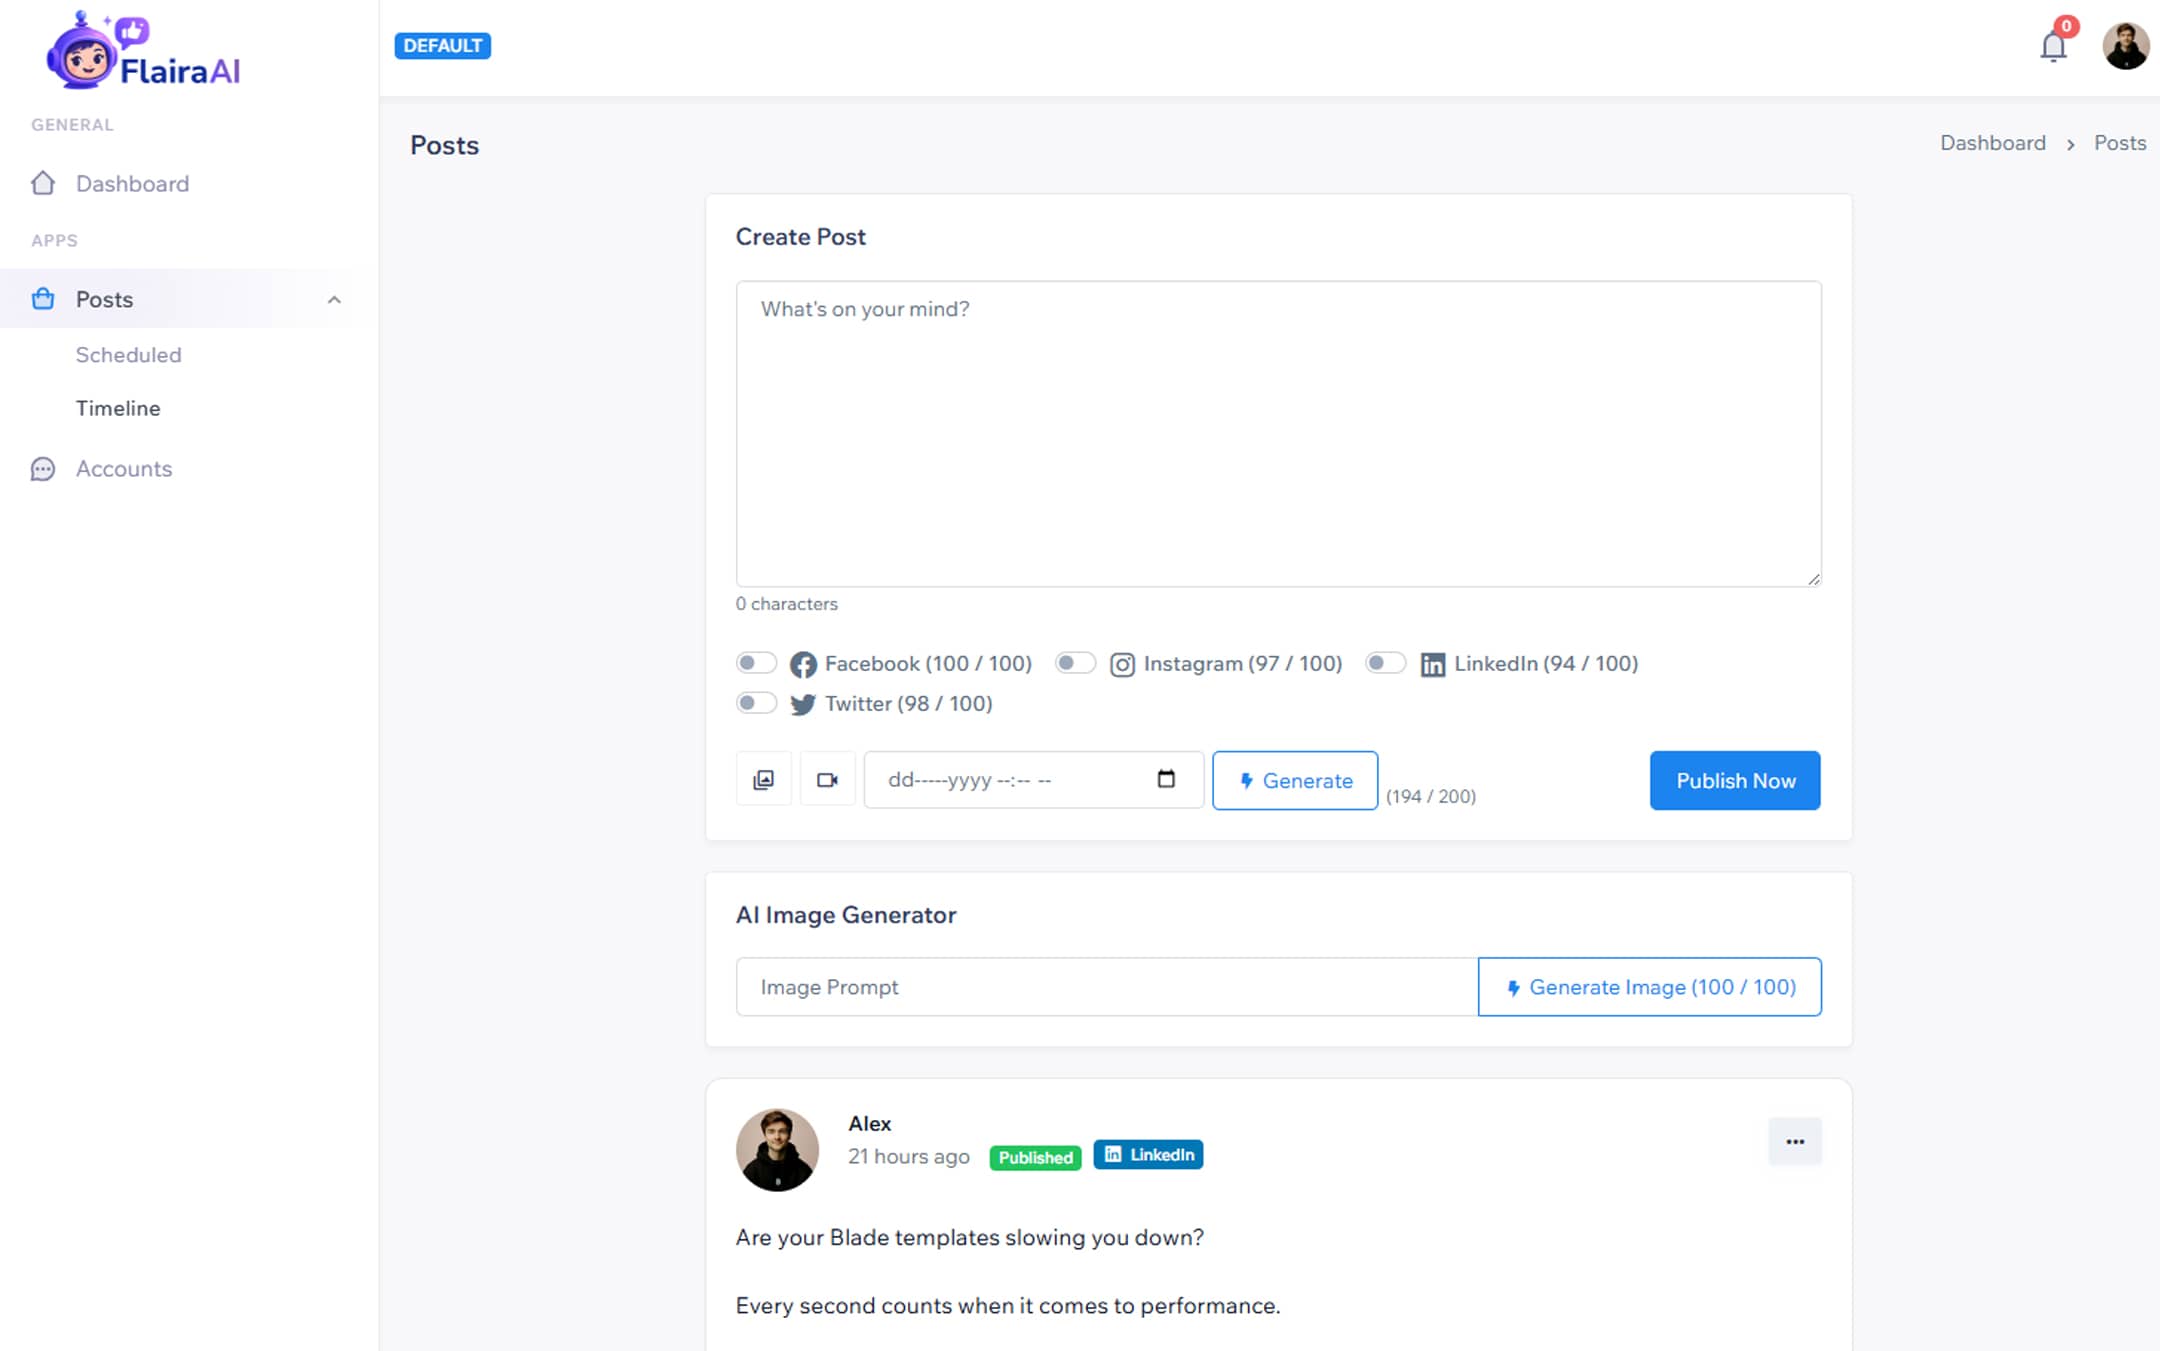Image resolution: width=2160 pixels, height=1351 pixels.
Task: Switch to the Scheduled view
Action: pyautogui.click(x=128, y=354)
